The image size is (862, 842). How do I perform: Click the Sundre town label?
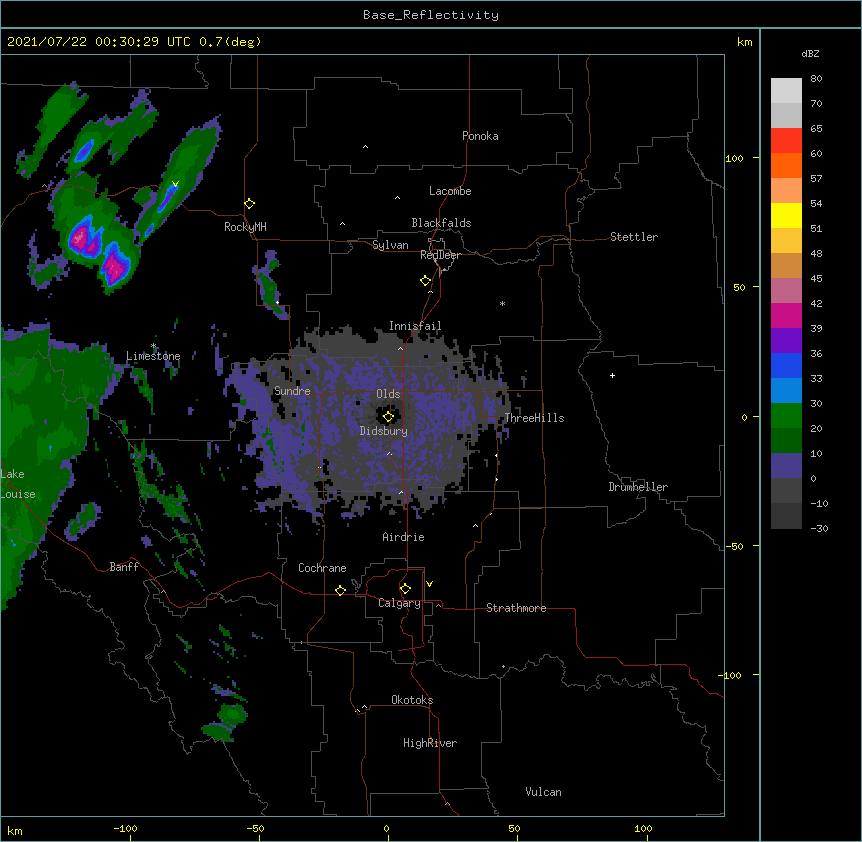click(x=292, y=391)
